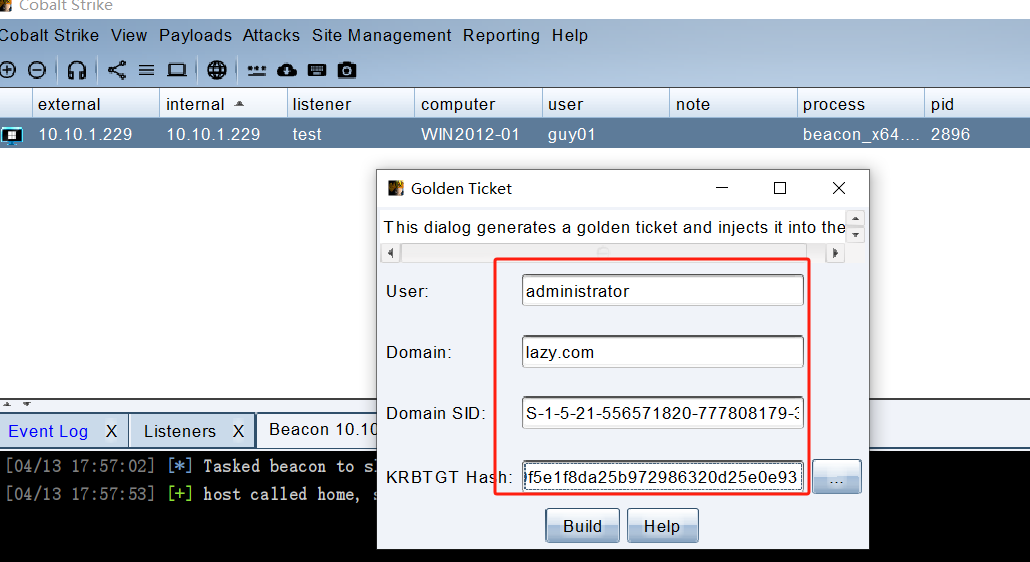Image resolution: width=1030 pixels, height=562 pixels.
Task: Open downloads via the cloud download icon
Action: click(287, 70)
